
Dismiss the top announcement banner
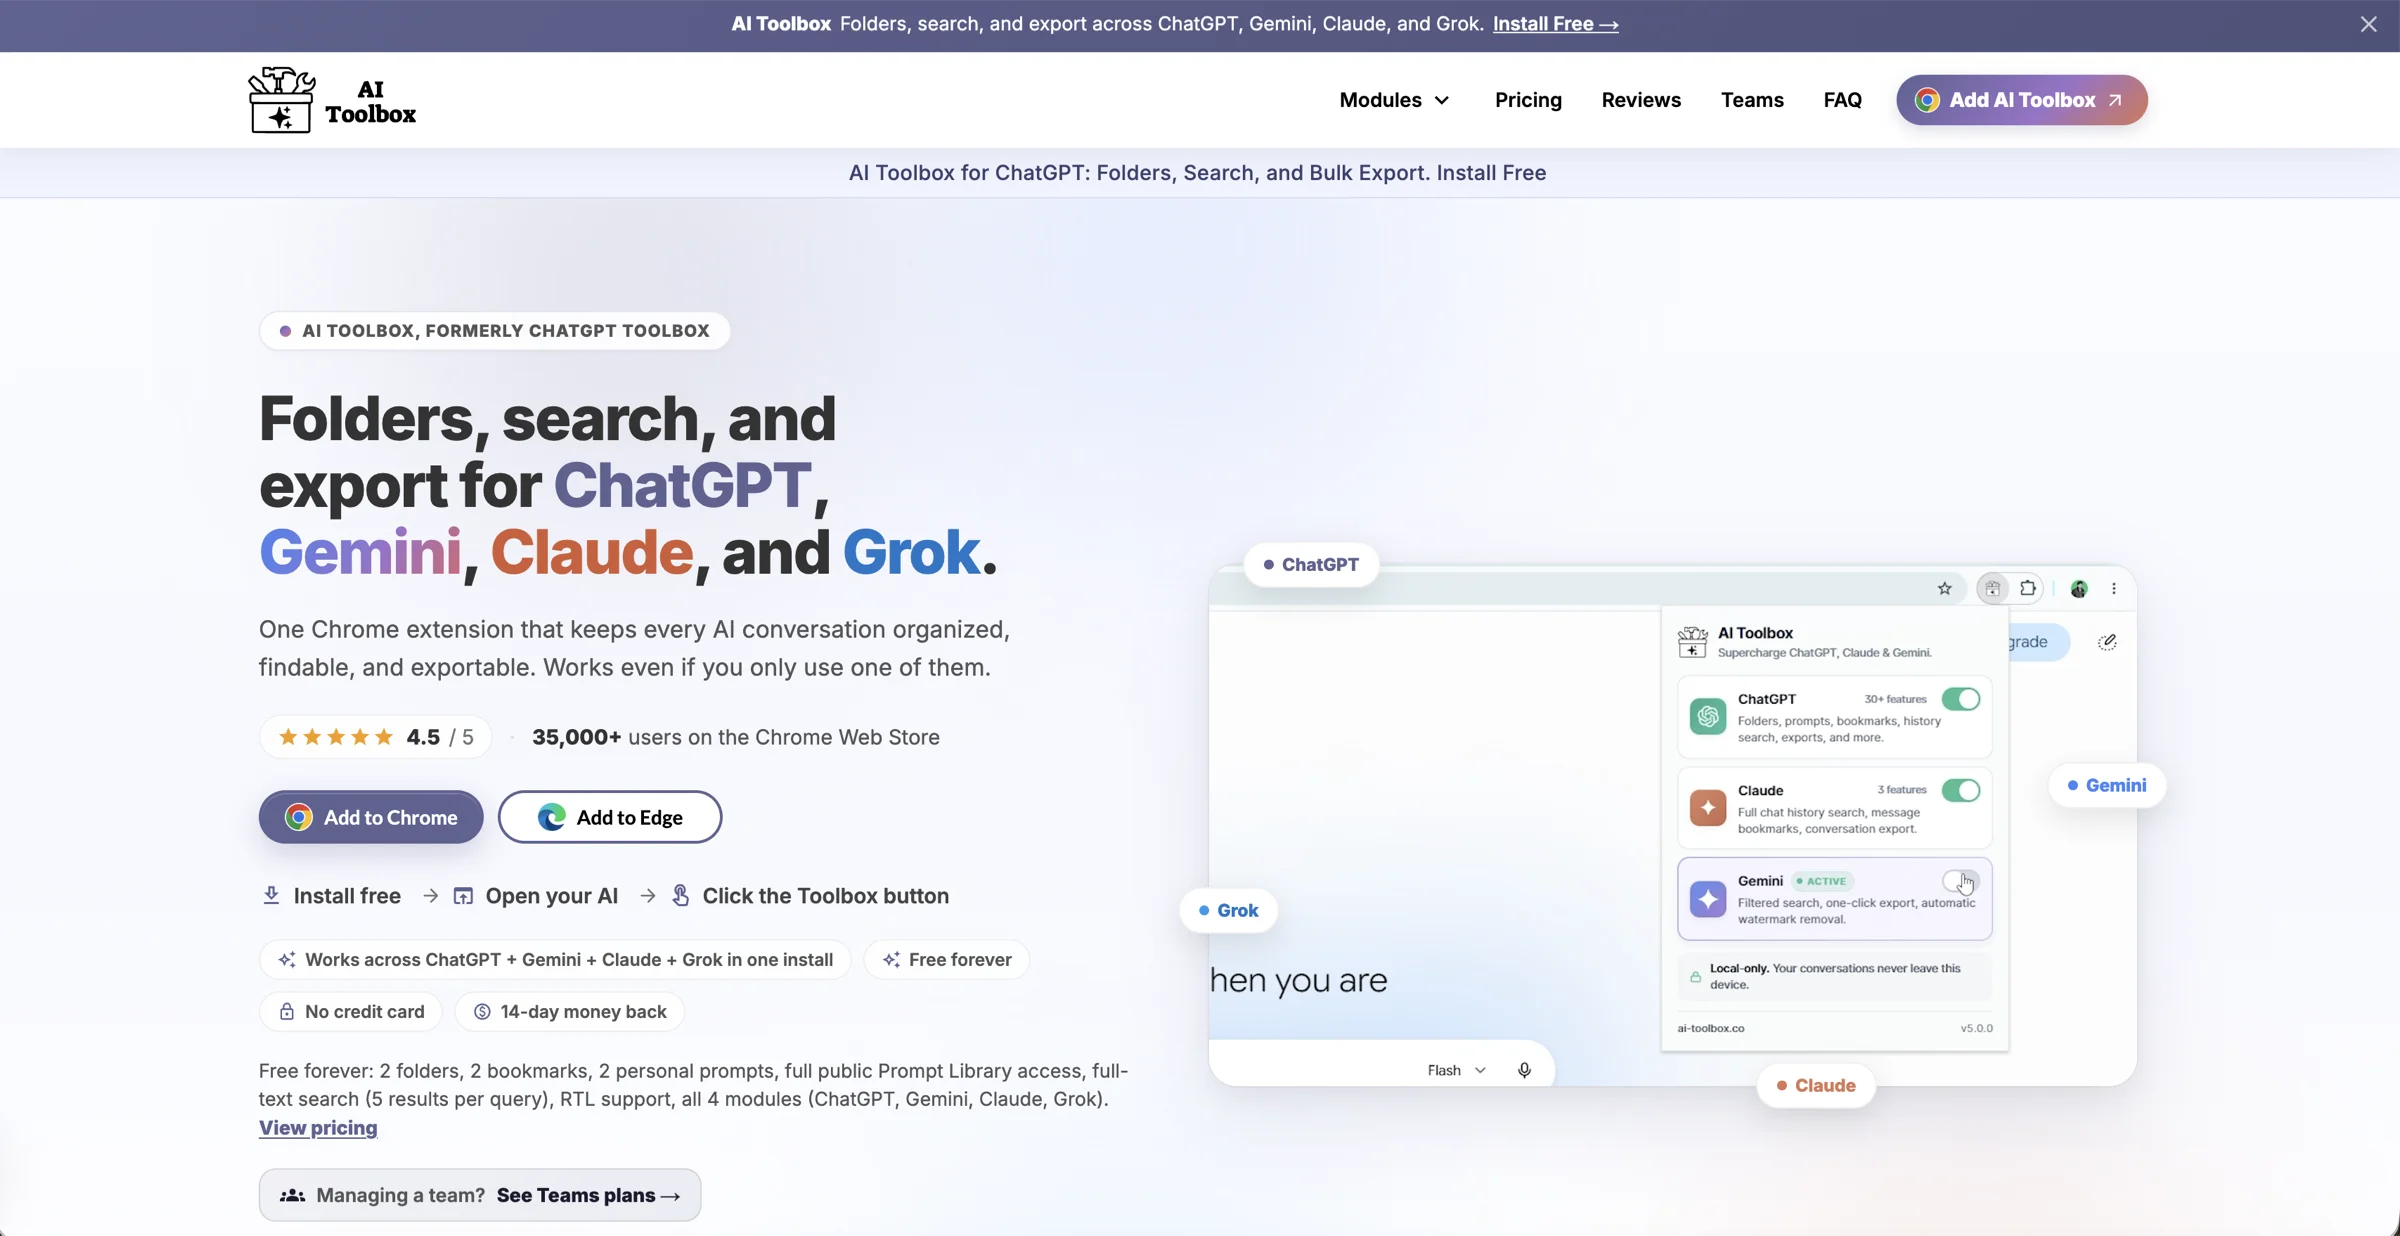coord(2368,25)
